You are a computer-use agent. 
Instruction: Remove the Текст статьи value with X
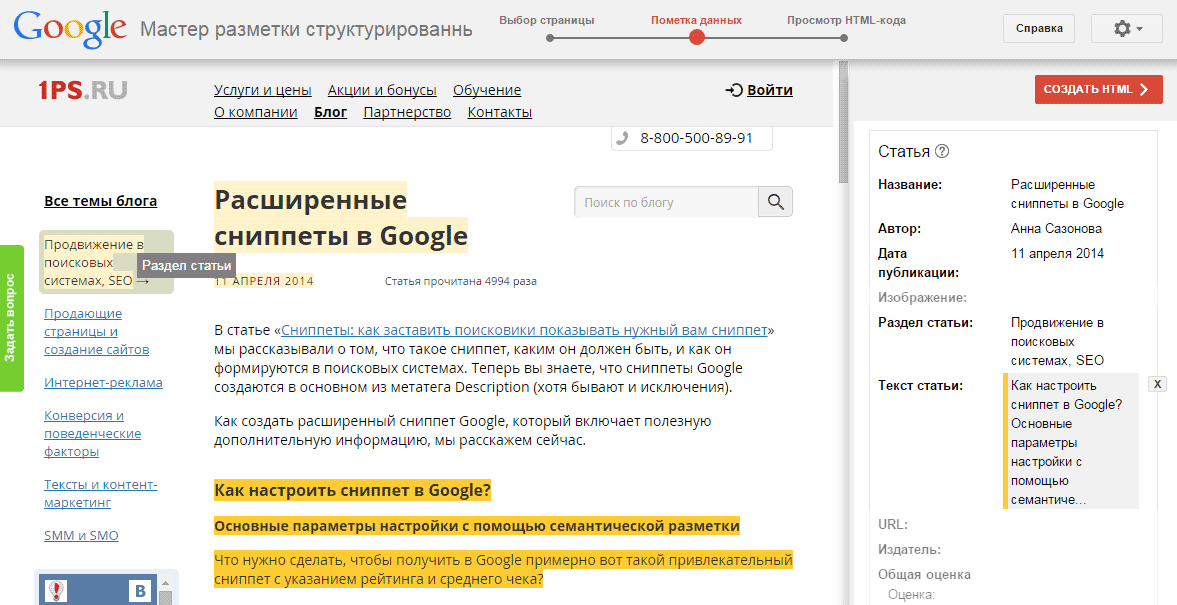click(x=1157, y=384)
